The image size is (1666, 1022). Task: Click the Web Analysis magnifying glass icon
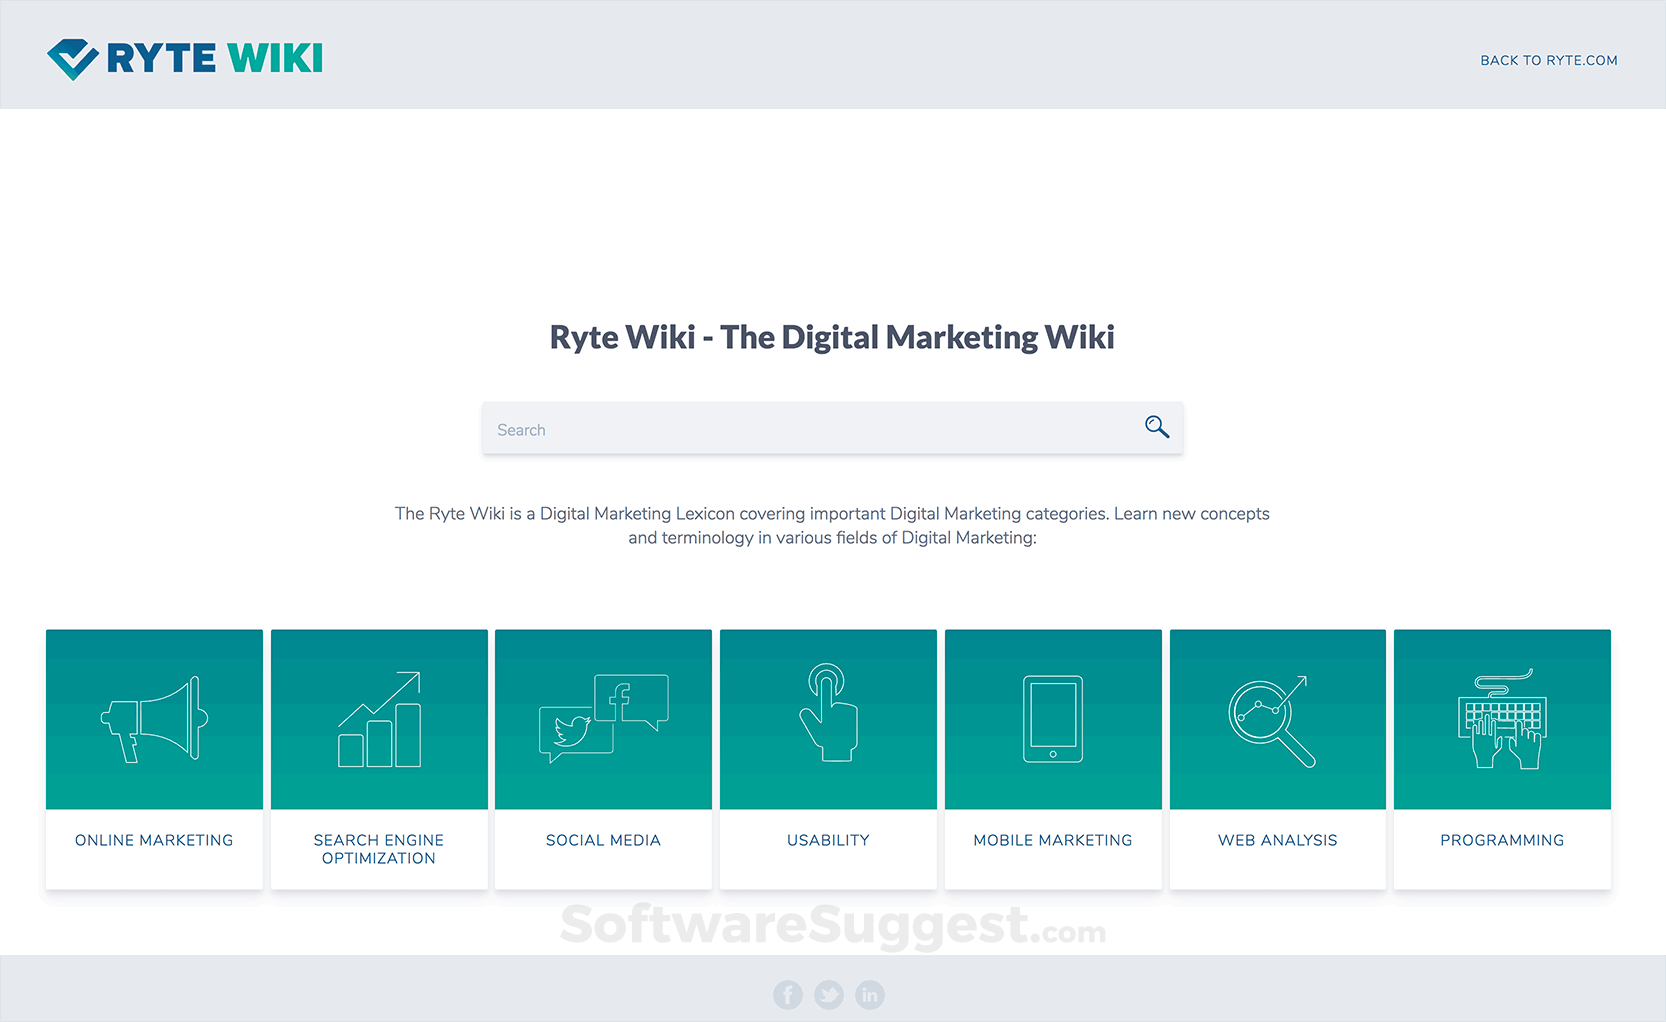1270,720
